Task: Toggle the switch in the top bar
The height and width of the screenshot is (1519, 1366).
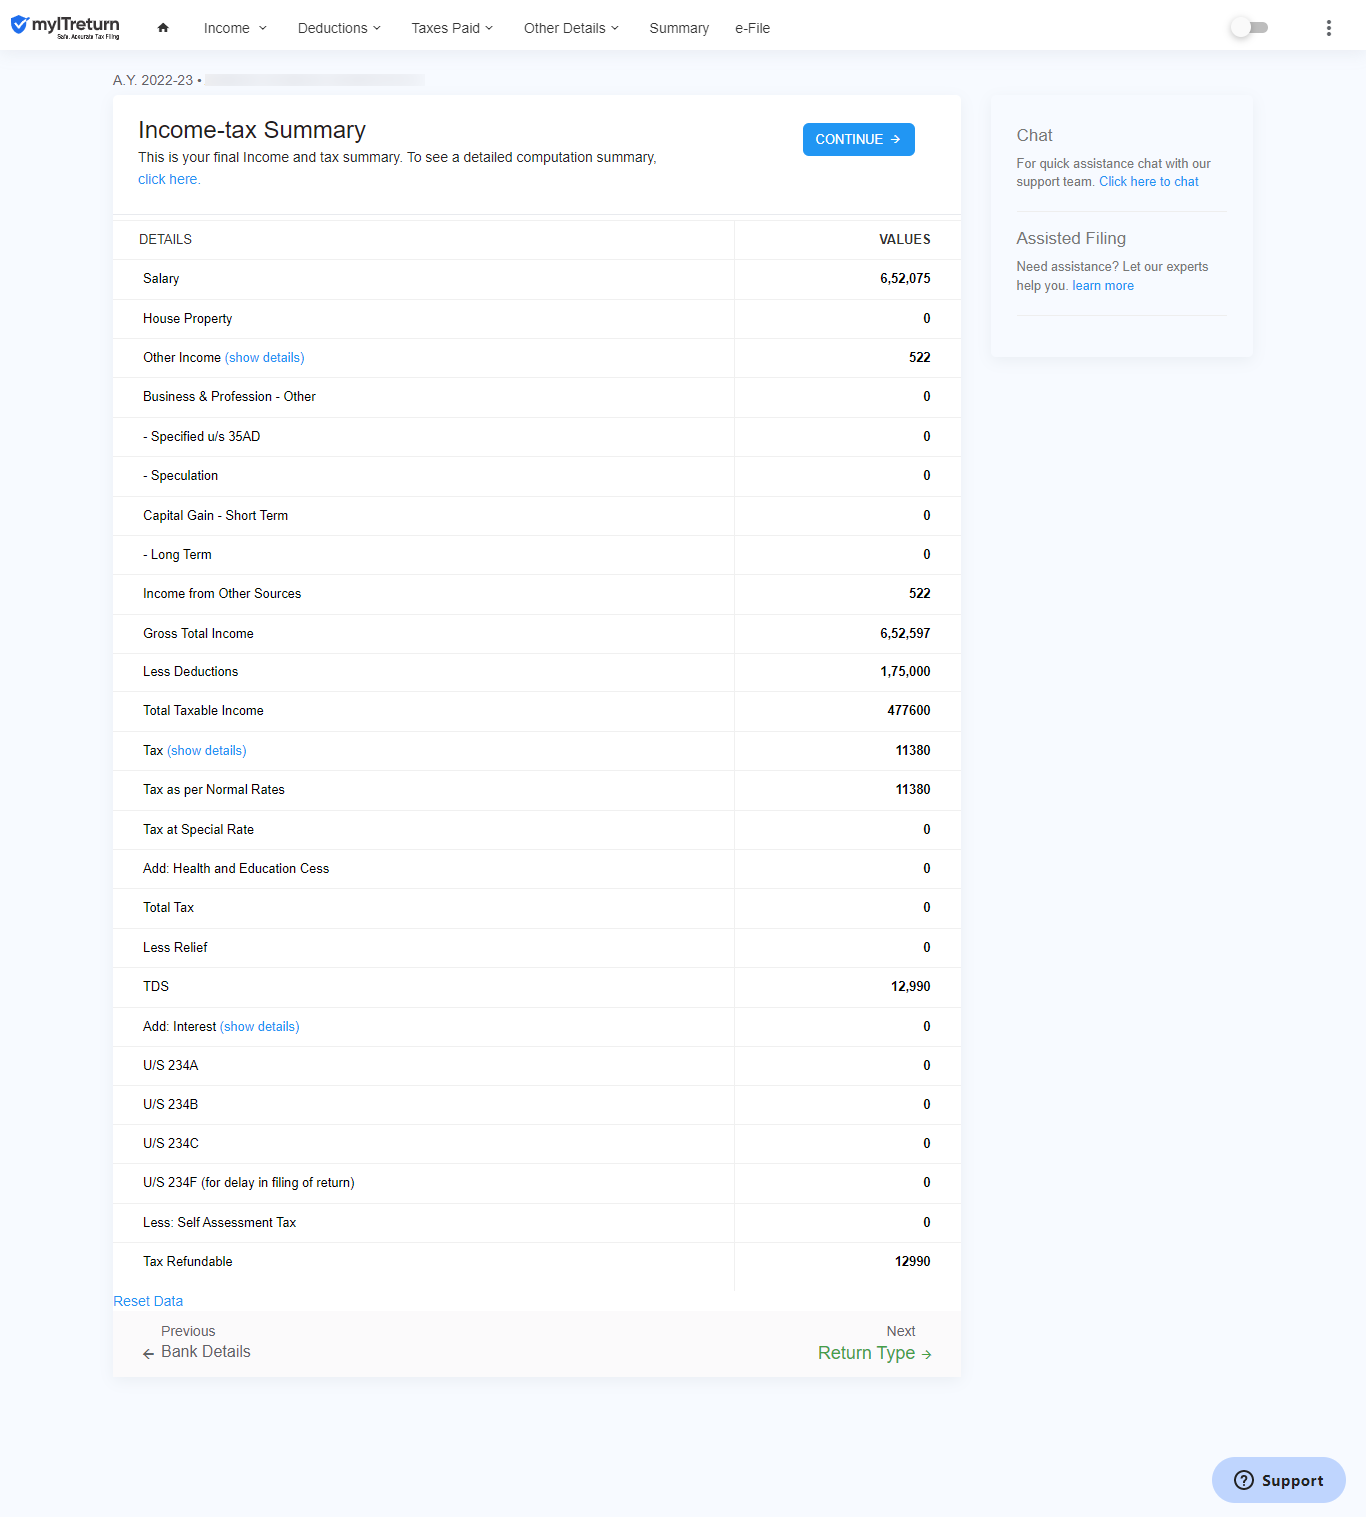Action: click(x=1249, y=28)
